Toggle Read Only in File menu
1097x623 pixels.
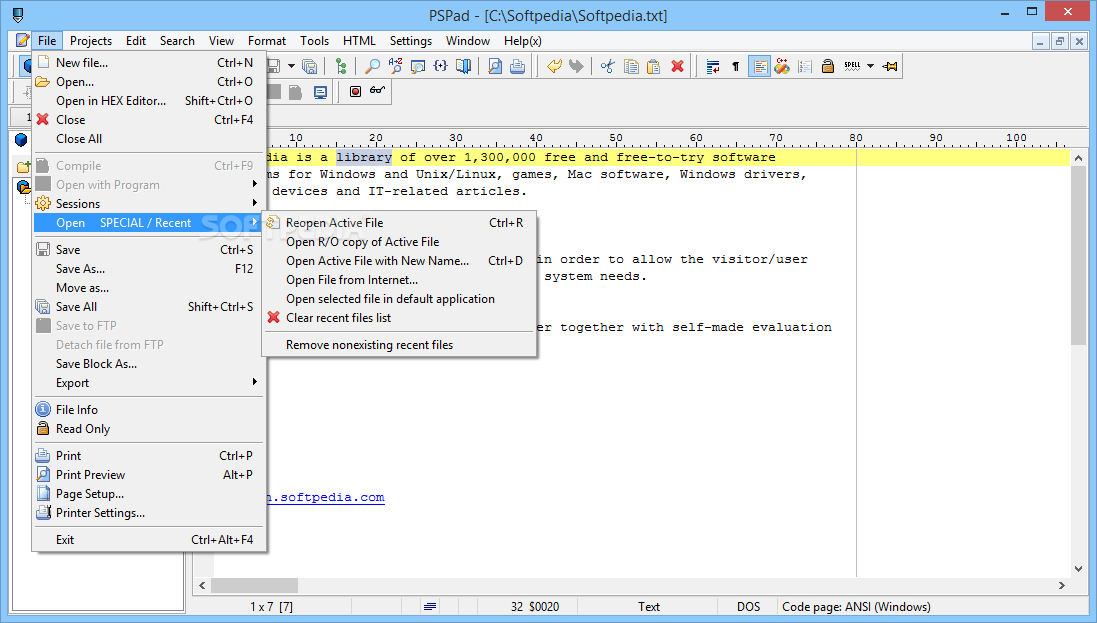click(149, 428)
